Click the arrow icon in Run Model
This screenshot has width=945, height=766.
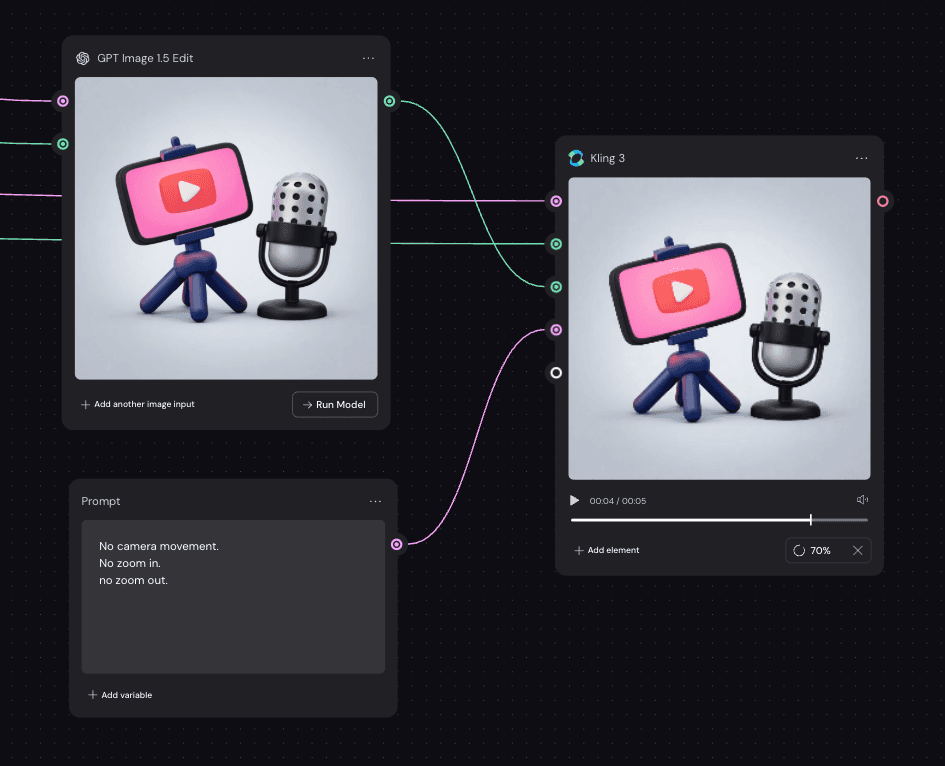coord(307,405)
